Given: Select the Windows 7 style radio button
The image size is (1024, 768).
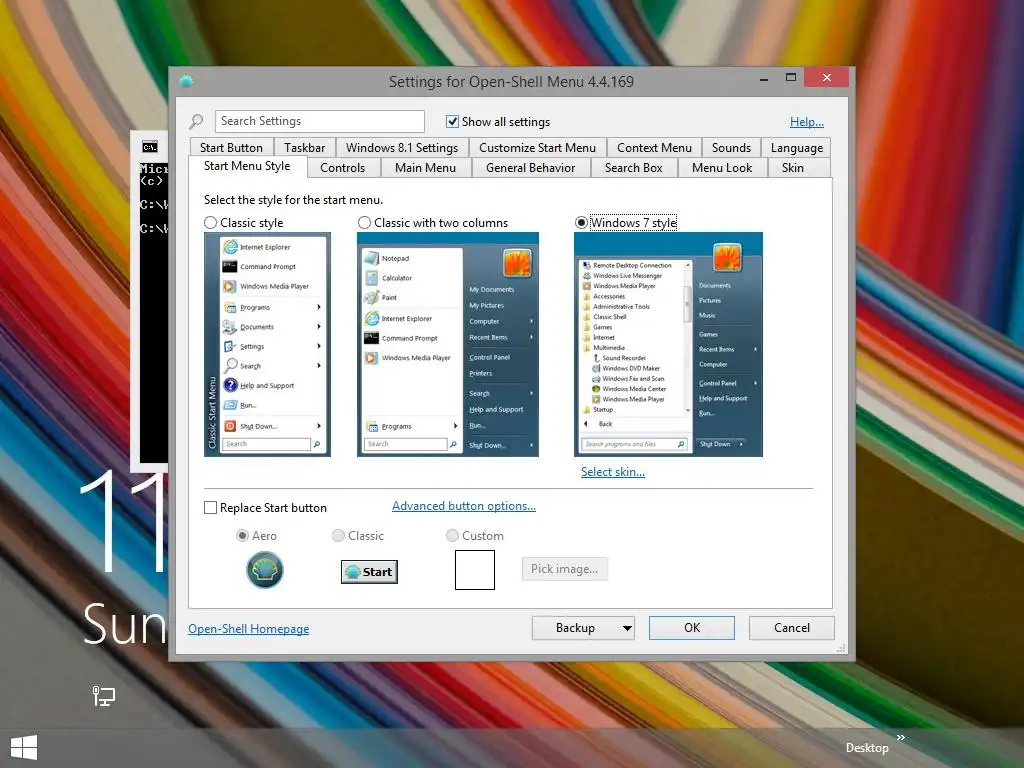Looking at the screenshot, I should pos(581,223).
